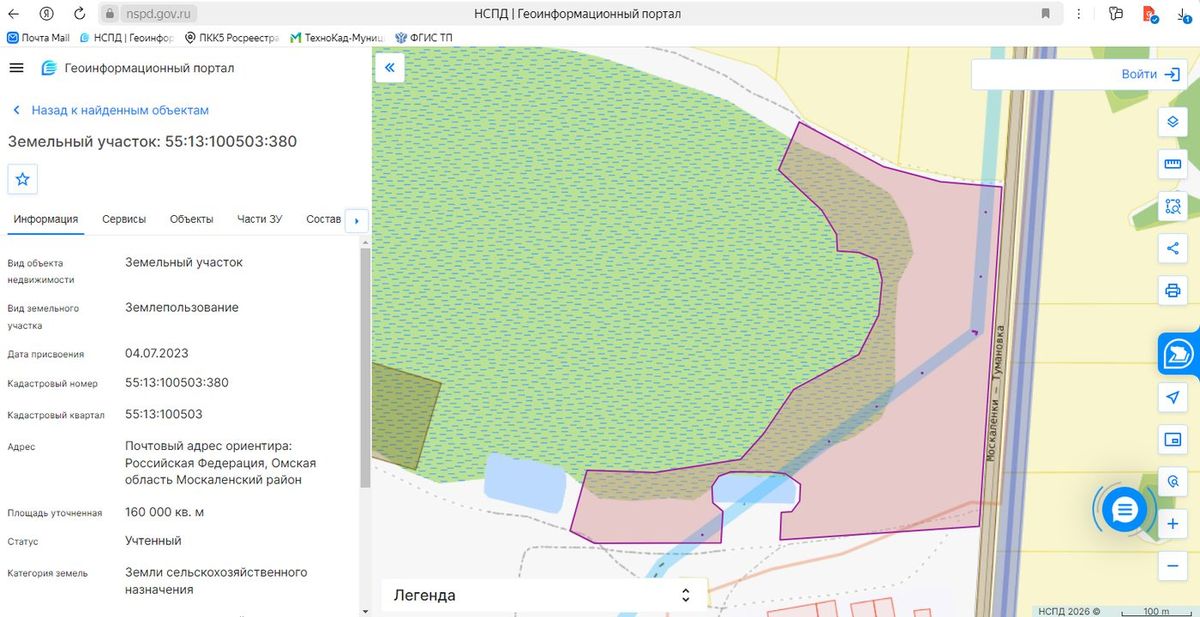Select the ruler measurement tool

tap(1173, 164)
